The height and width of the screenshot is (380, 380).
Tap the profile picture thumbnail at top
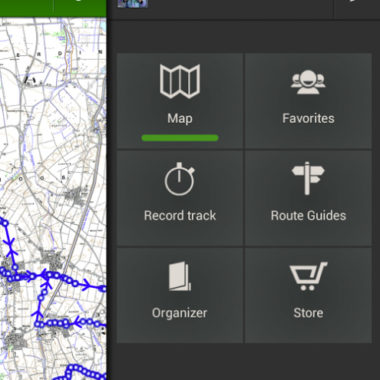pos(133,4)
